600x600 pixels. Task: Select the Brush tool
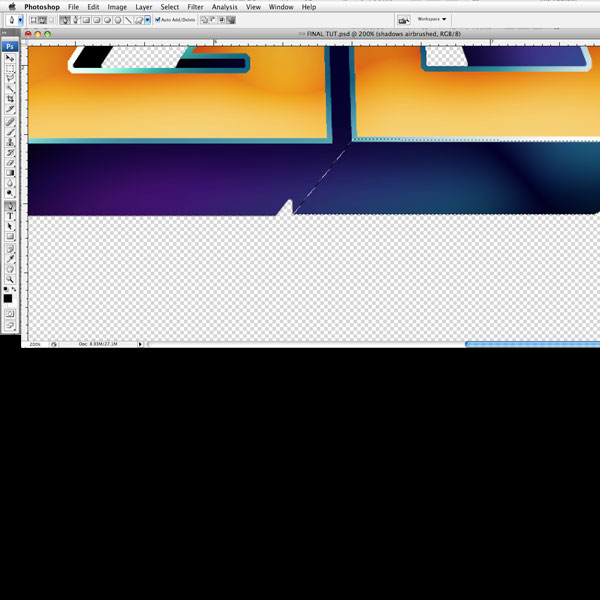click(x=10, y=132)
